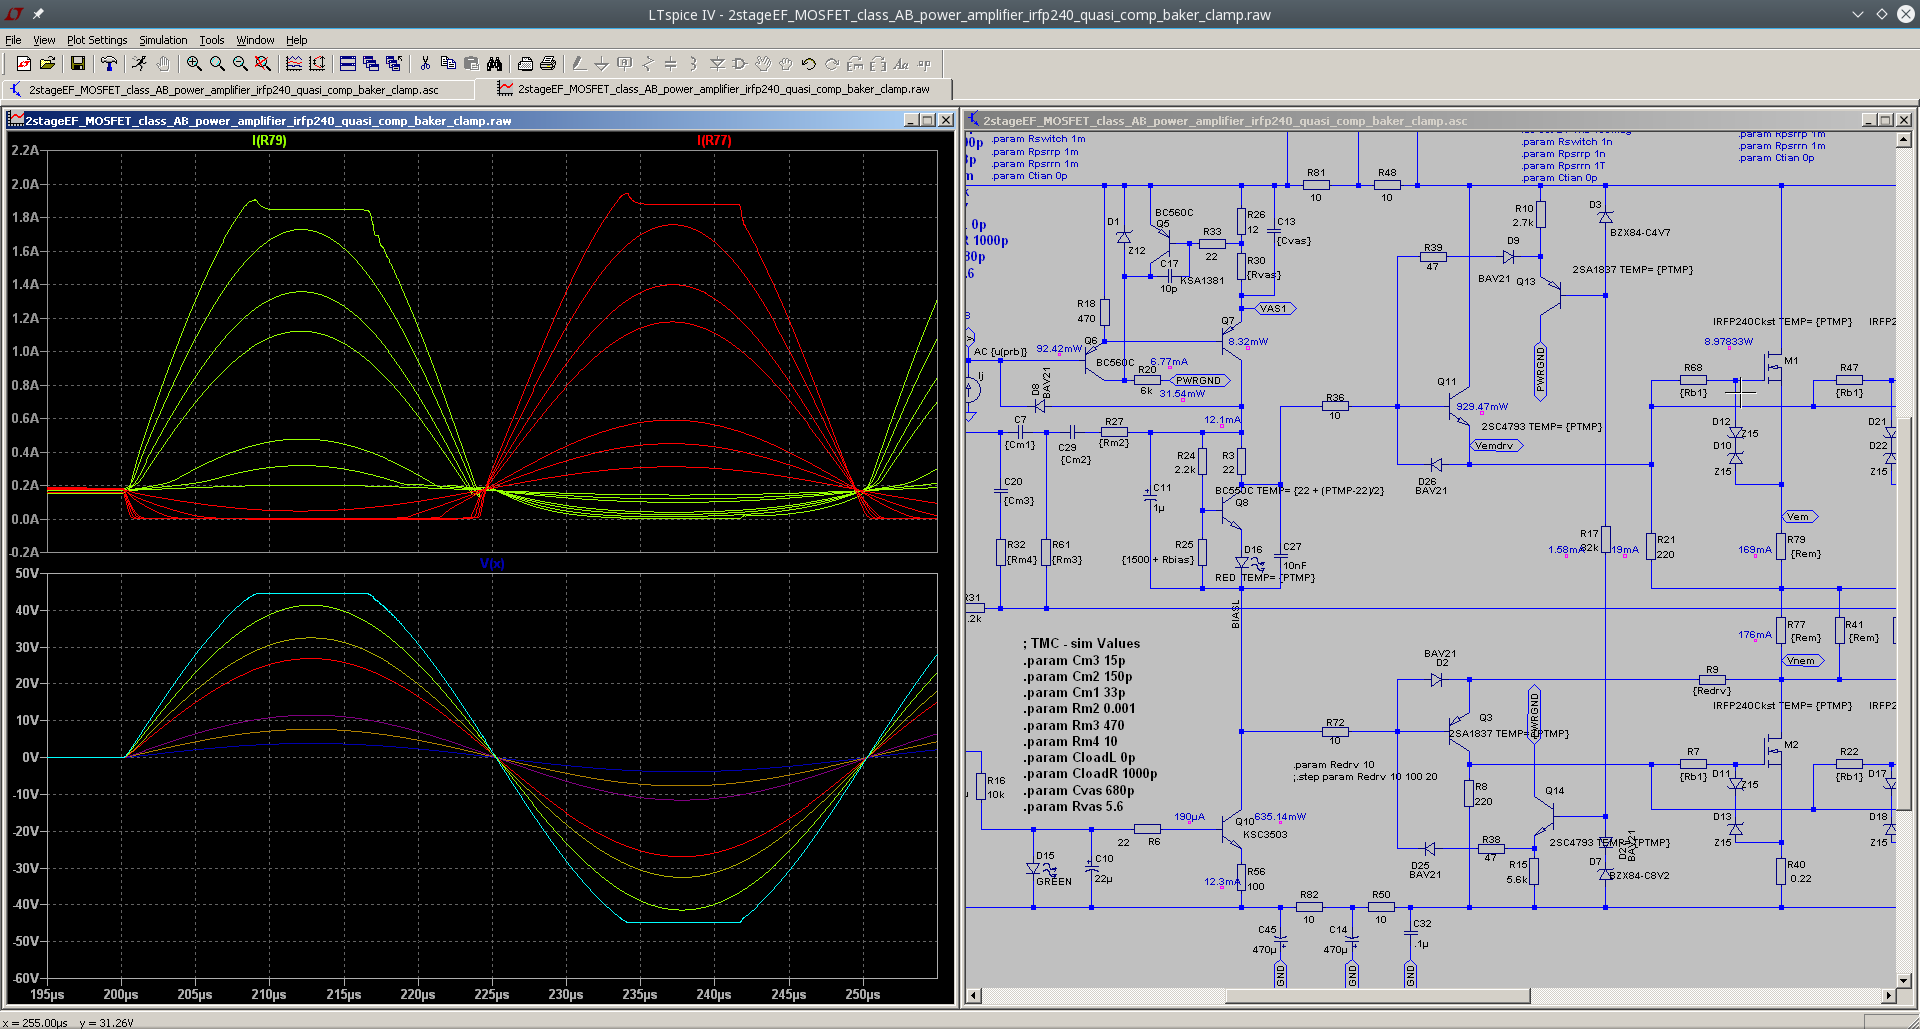Select the SPICE directive .op tool

point(924,64)
